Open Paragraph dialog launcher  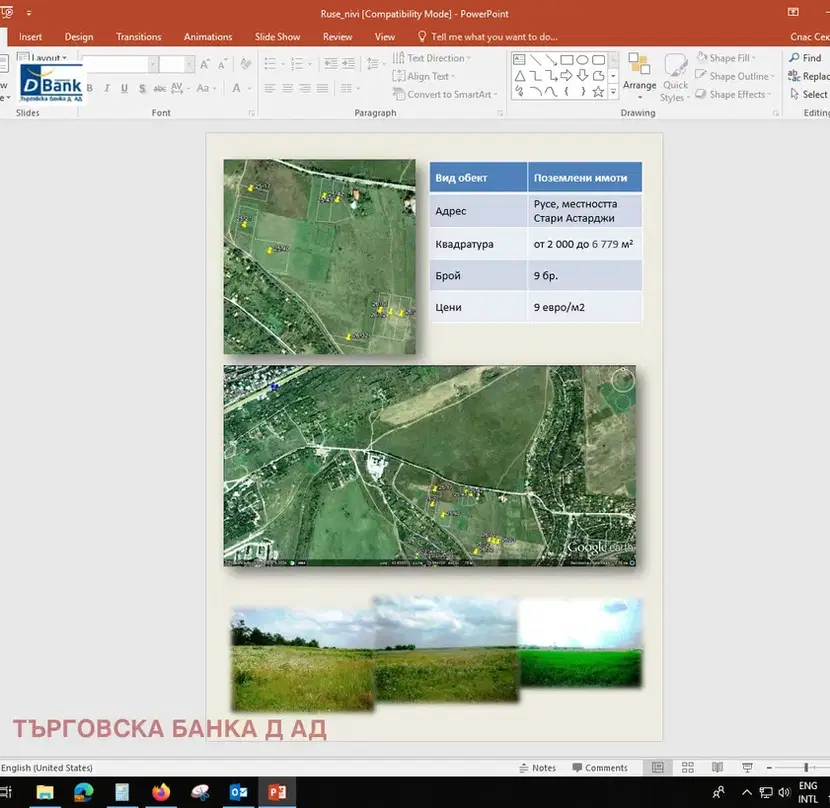pos(500,113)
